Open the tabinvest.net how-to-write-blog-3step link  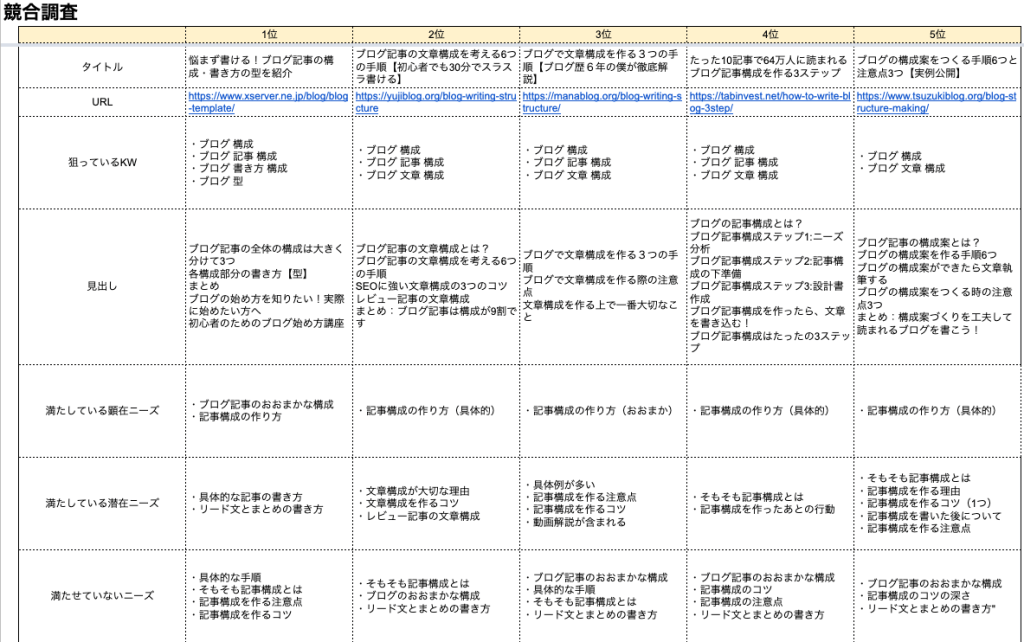click(x=769, y=102)
